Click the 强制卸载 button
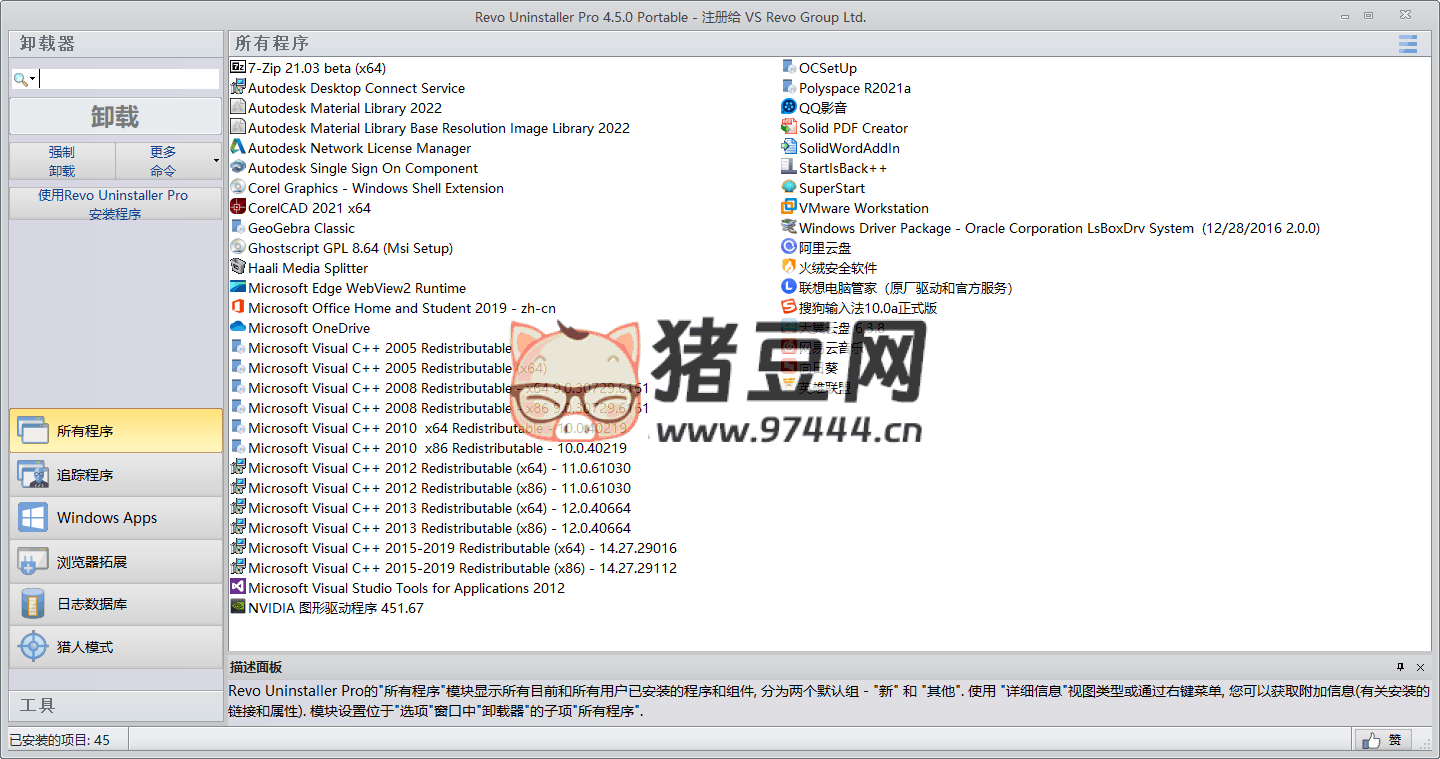1440x759 pixels. (61, 160)
